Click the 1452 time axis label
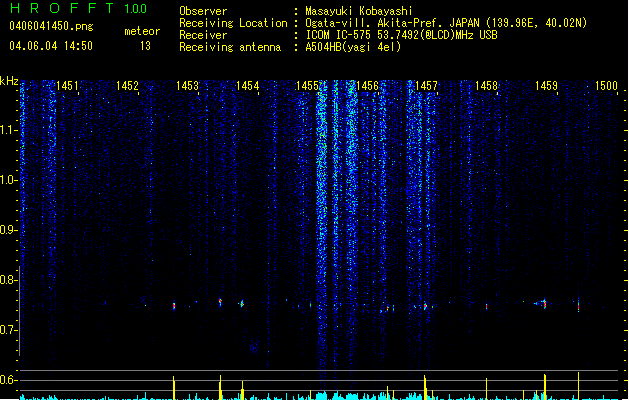629x400 pixels. [x=127, y=85]
